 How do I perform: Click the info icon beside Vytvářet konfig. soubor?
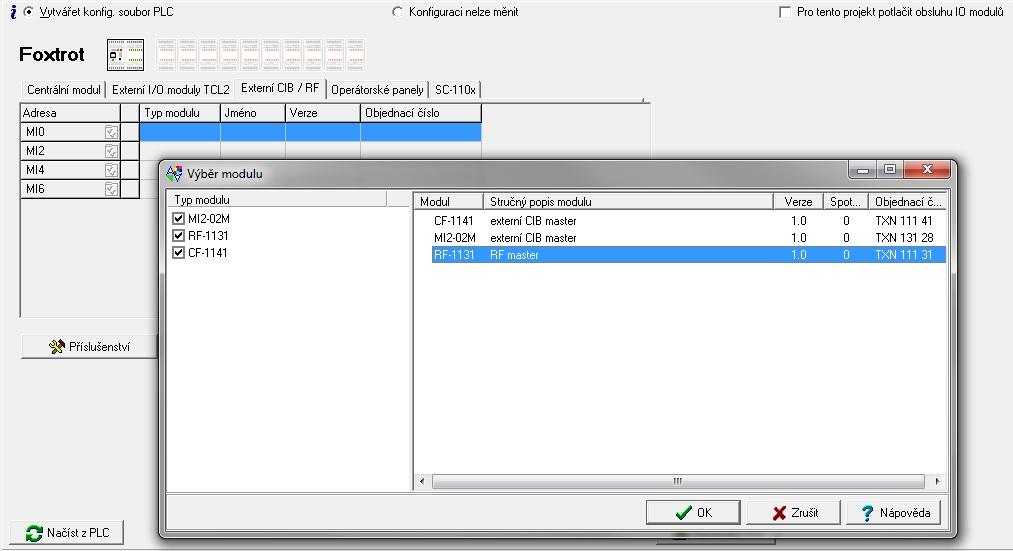pos(13,12)
